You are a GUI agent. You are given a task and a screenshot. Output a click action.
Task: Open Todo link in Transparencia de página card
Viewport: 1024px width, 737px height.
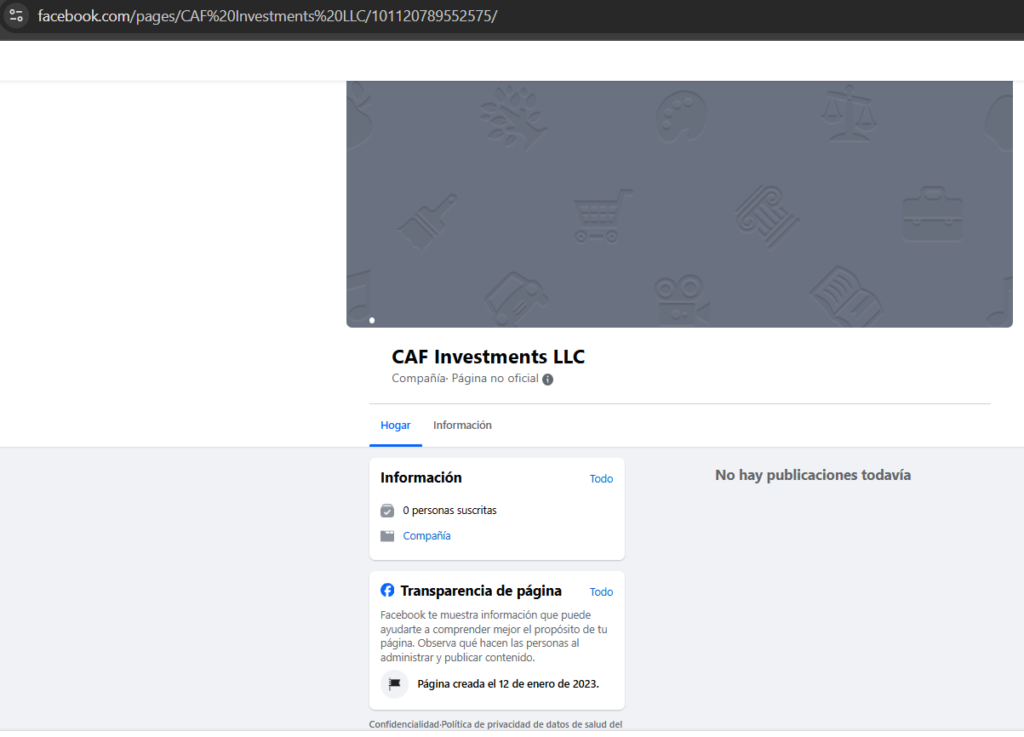click(601, 592)
